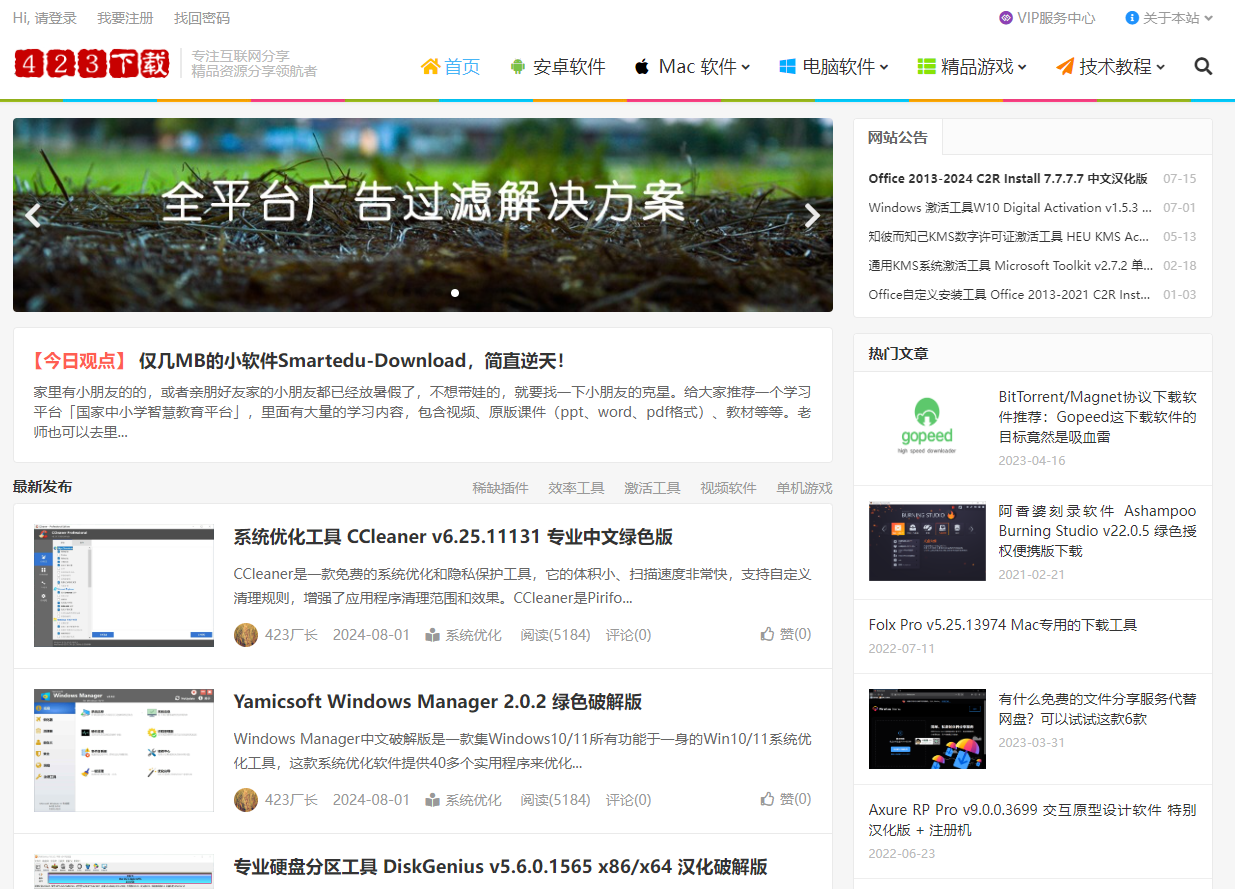
Task: Select the 效率工具 filter tab
Action: click(x=576, y=488)
